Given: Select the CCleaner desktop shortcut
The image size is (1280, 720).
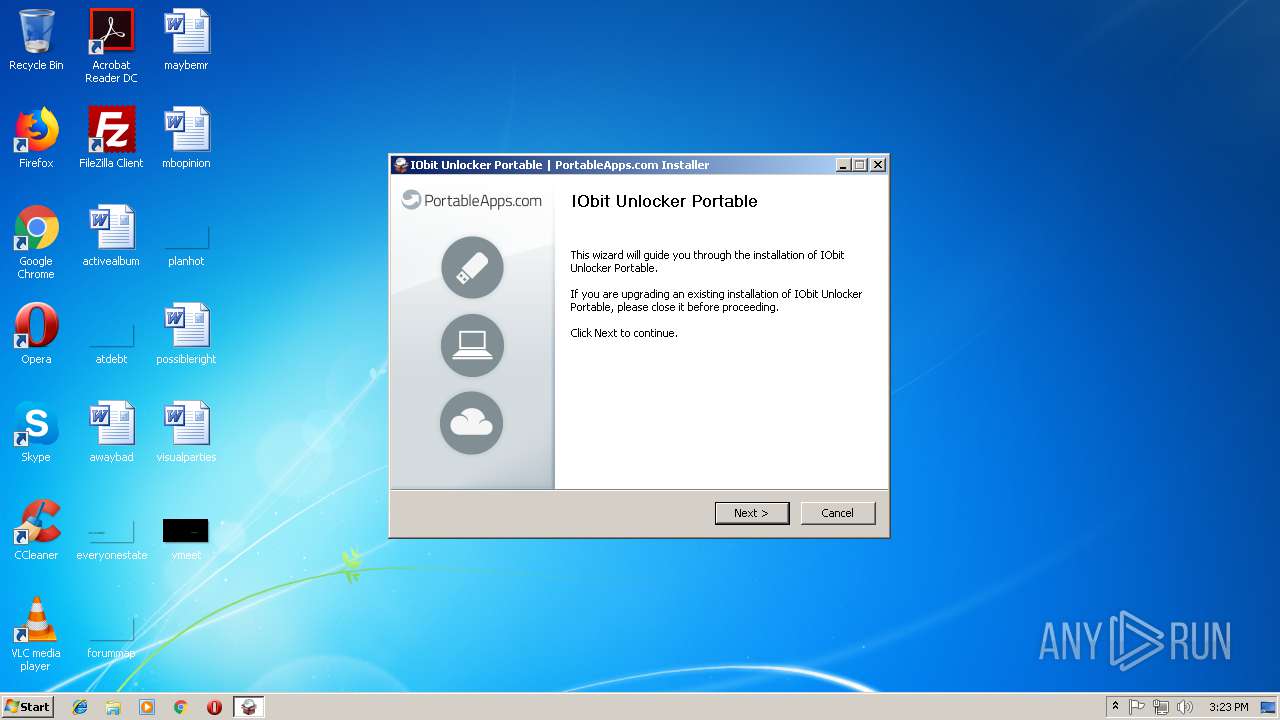Looking at the screenshot, I should point(36,530).
